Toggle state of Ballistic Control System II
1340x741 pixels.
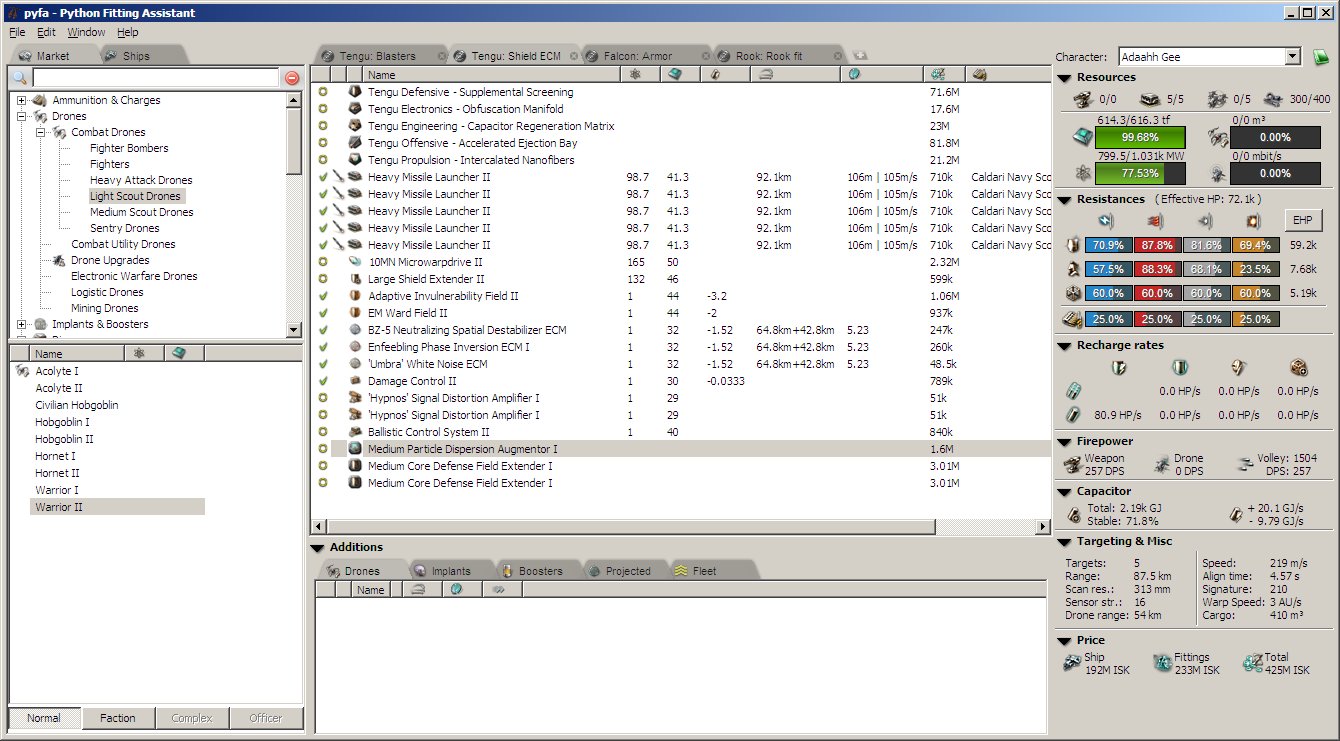(x=323, y=432)
